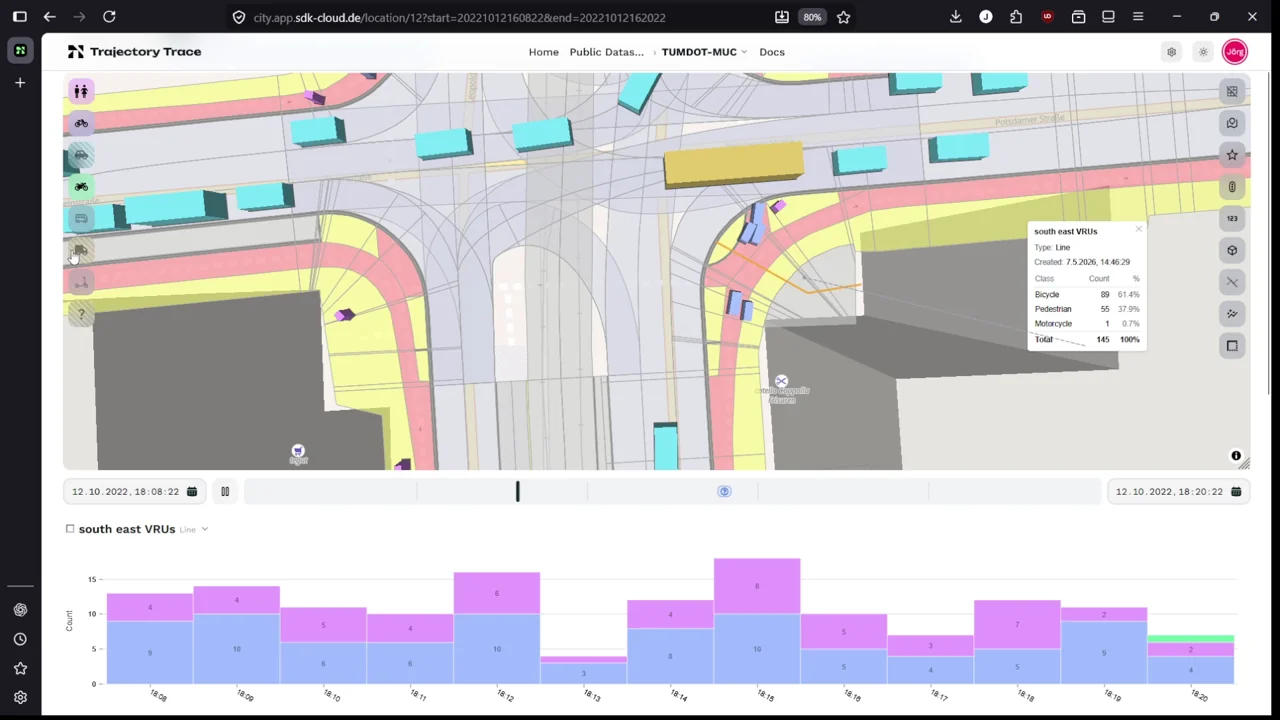The width and height of the screenshot is (1280, 720).
Task: Open the start date calendar picker
Action: [192, 492]
